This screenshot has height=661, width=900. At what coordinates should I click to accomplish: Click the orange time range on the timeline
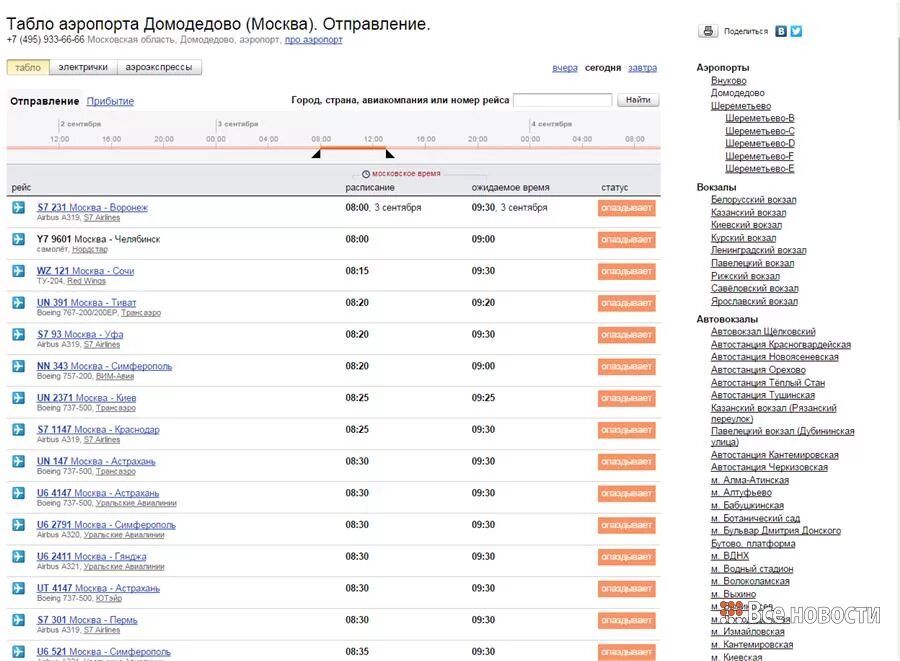[353, 148]
